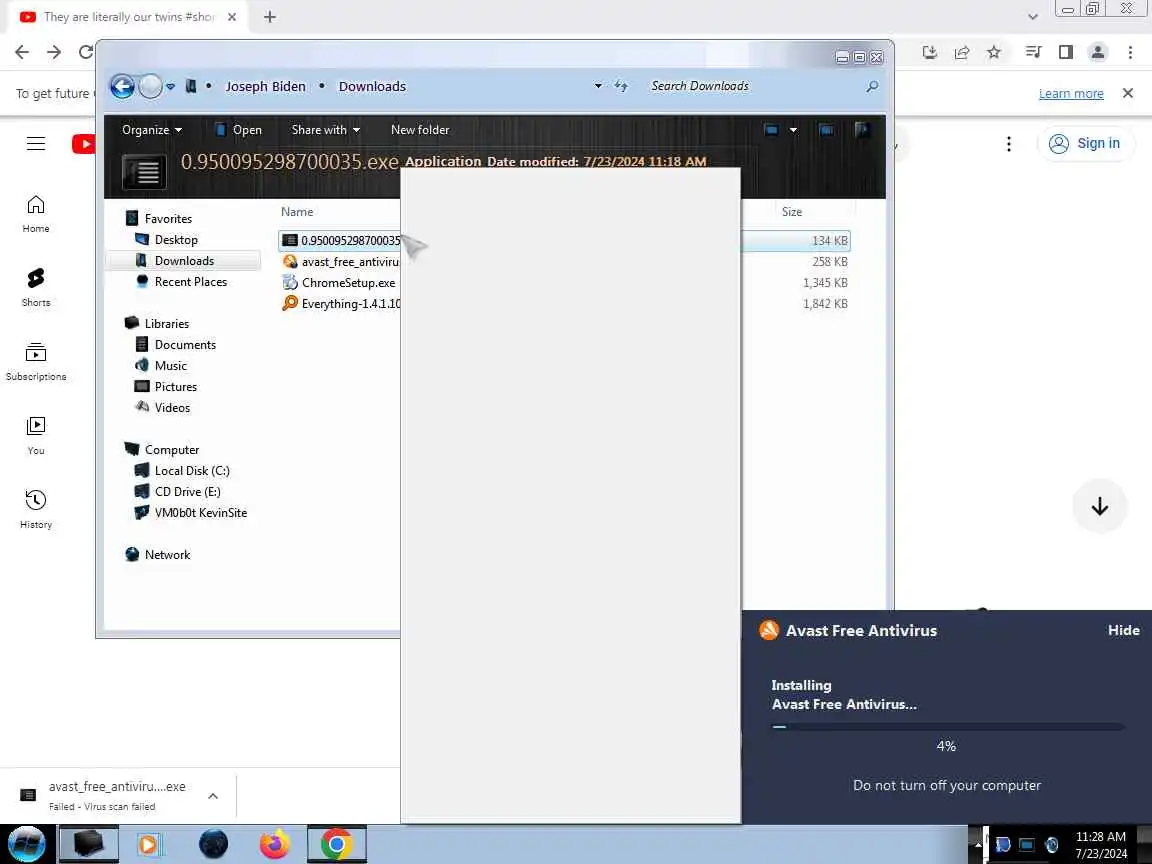Close the YouTube tab in Chrome
This screenshot has height=864, width=1152.
tap(232, 17)
